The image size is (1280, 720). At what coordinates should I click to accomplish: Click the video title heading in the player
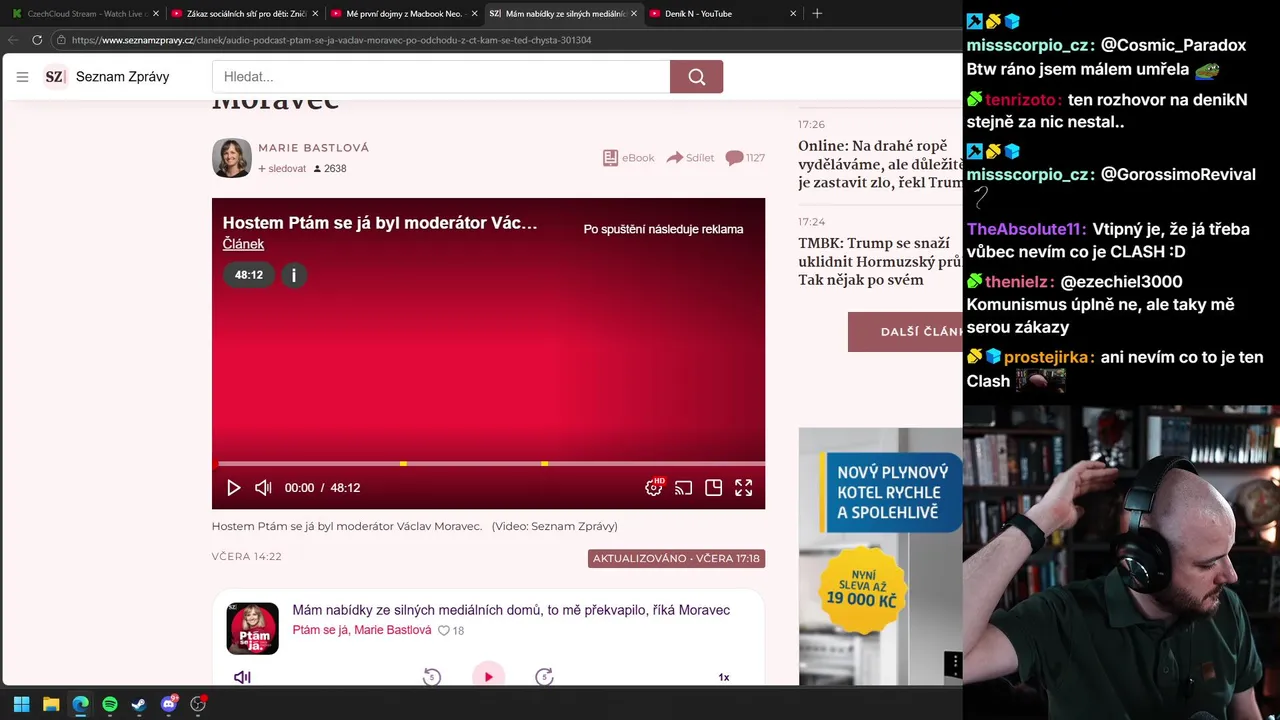380,223
